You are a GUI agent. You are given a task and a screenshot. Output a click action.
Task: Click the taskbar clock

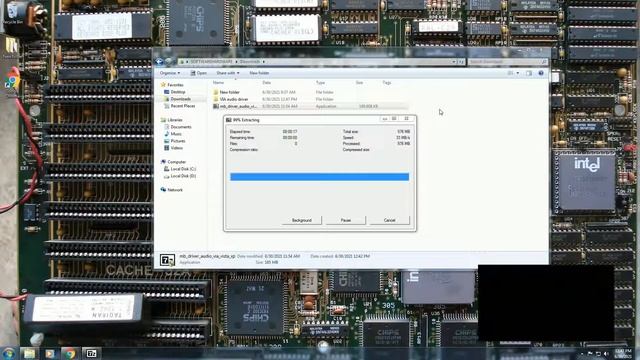tap(623, 353)
